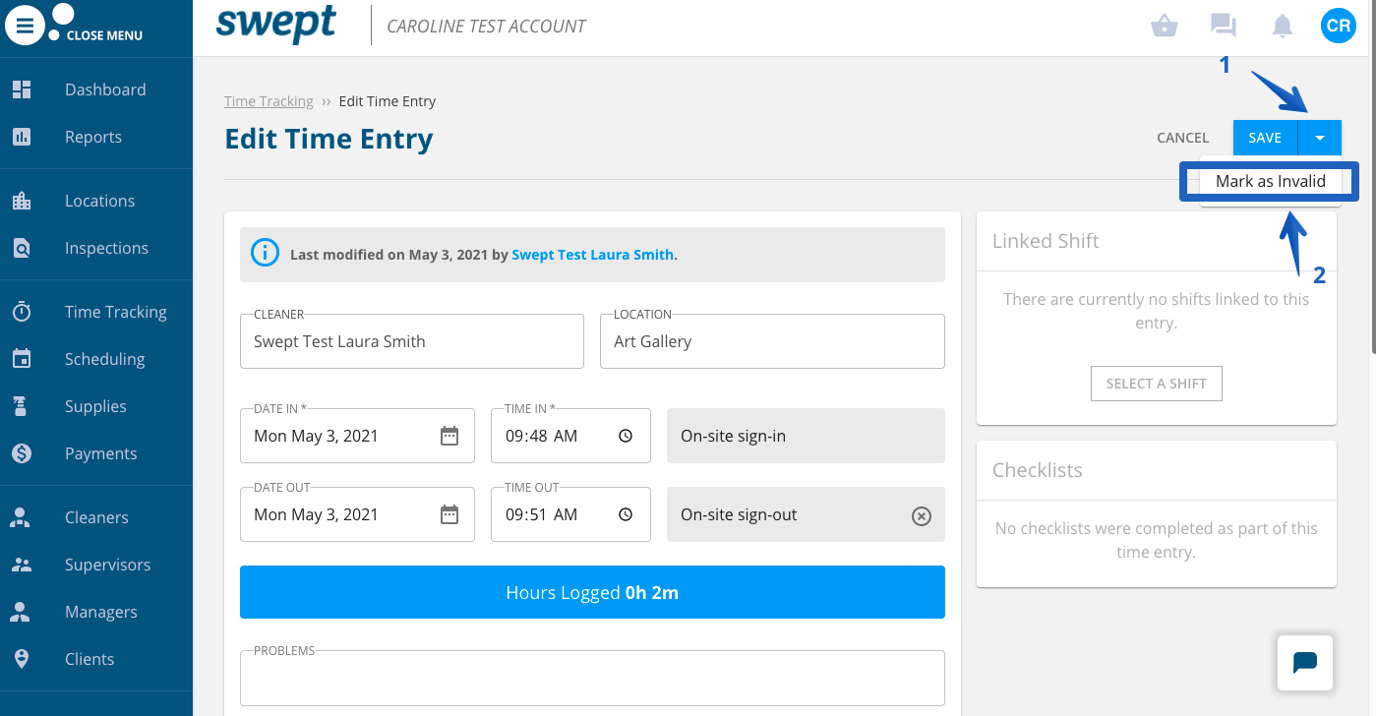The image size is (1376, 716).
Task: Click the shopping basket icon near top right
Action: tap(1164, 25)
